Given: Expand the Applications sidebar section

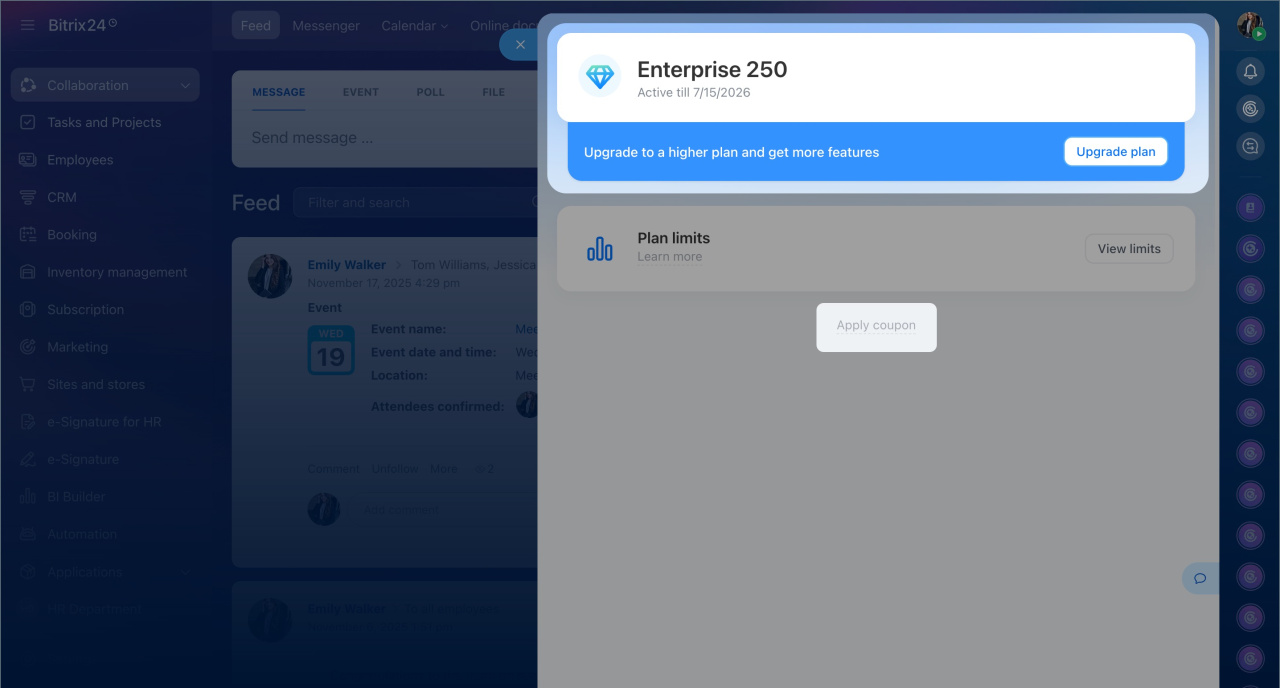Looking at the screenshot, I should [185, 572].
